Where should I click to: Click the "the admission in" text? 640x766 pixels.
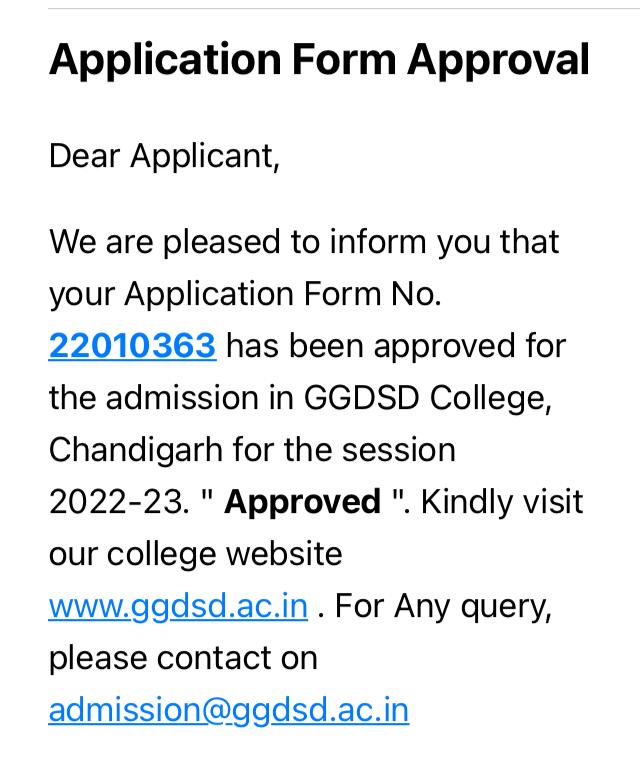click(171, 398)
